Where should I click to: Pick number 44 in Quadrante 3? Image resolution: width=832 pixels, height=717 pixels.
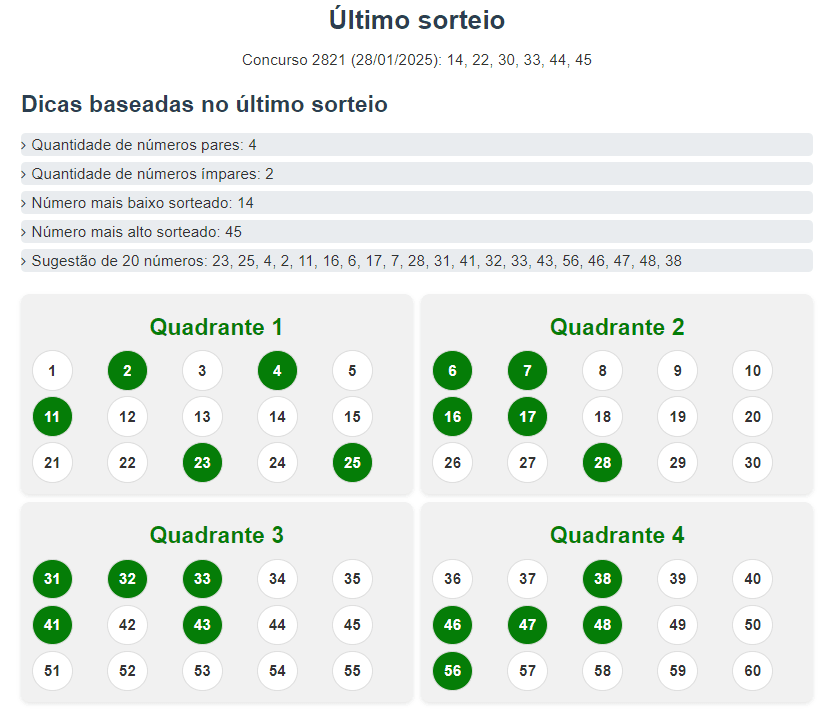[277, 625]
